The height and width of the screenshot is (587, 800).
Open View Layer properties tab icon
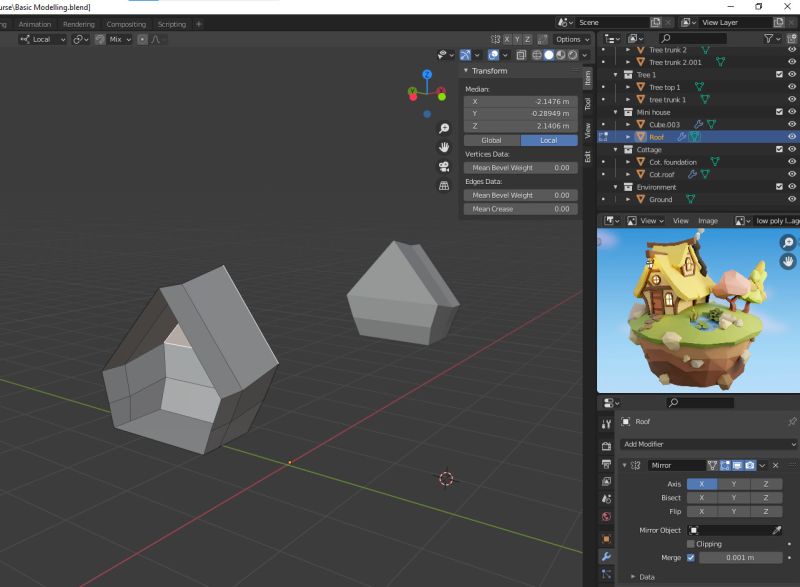tap(606, 481)
